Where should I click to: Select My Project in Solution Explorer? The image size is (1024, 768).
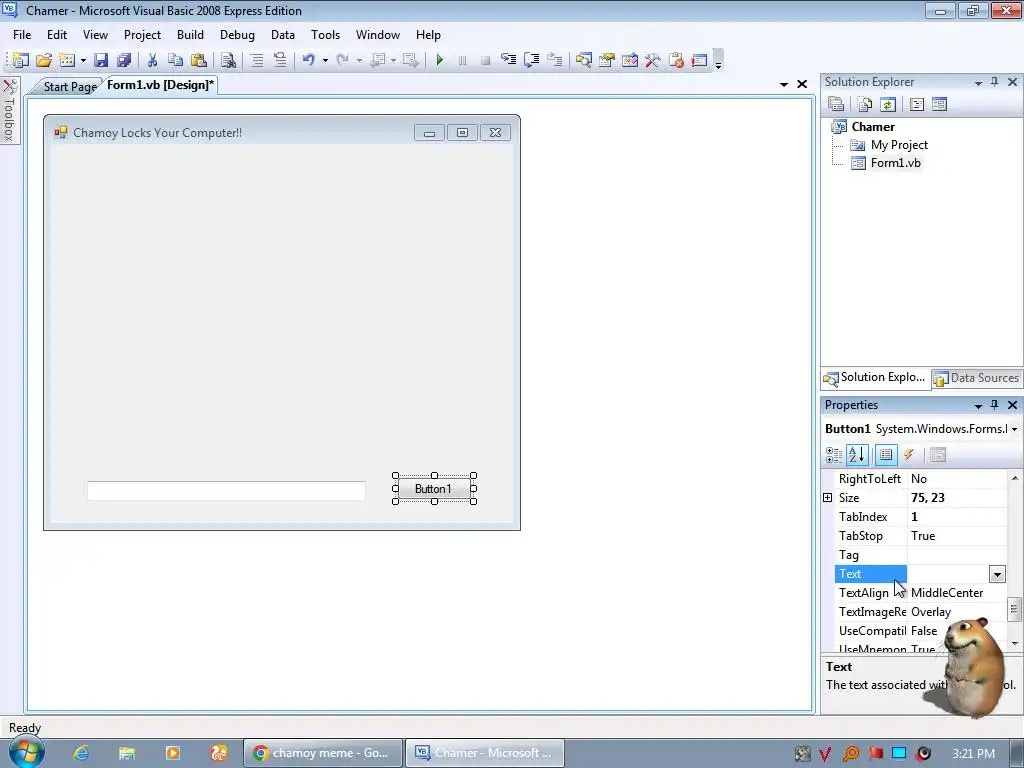click(899, 145)
